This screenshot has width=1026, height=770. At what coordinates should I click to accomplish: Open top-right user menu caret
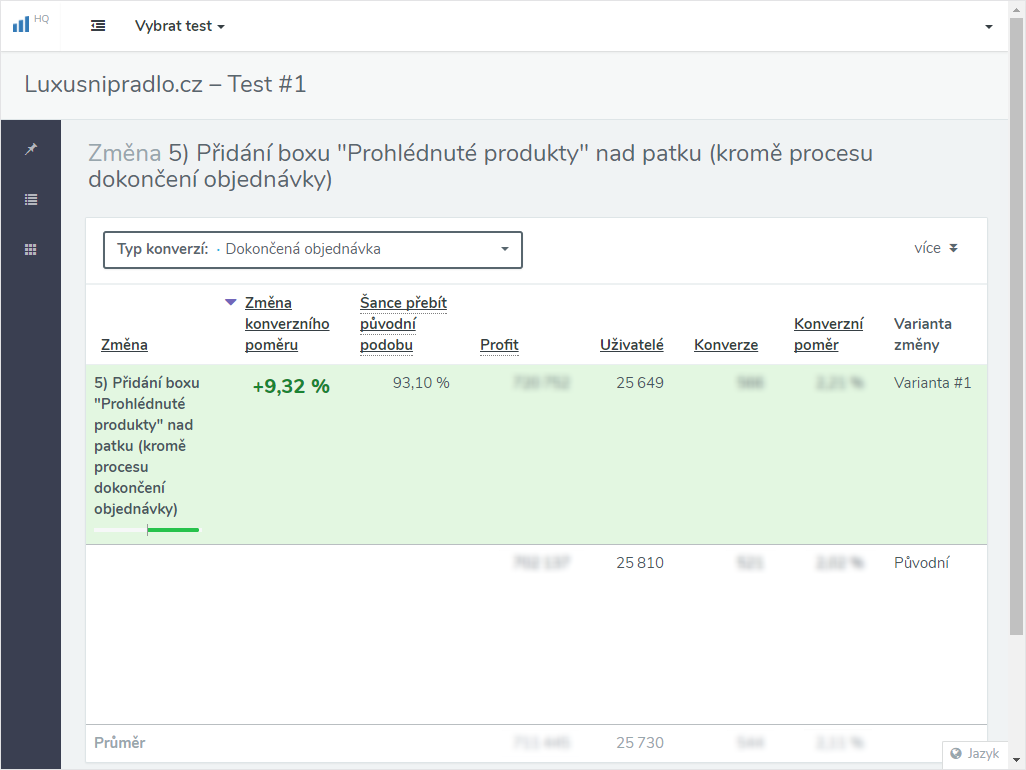989,27
